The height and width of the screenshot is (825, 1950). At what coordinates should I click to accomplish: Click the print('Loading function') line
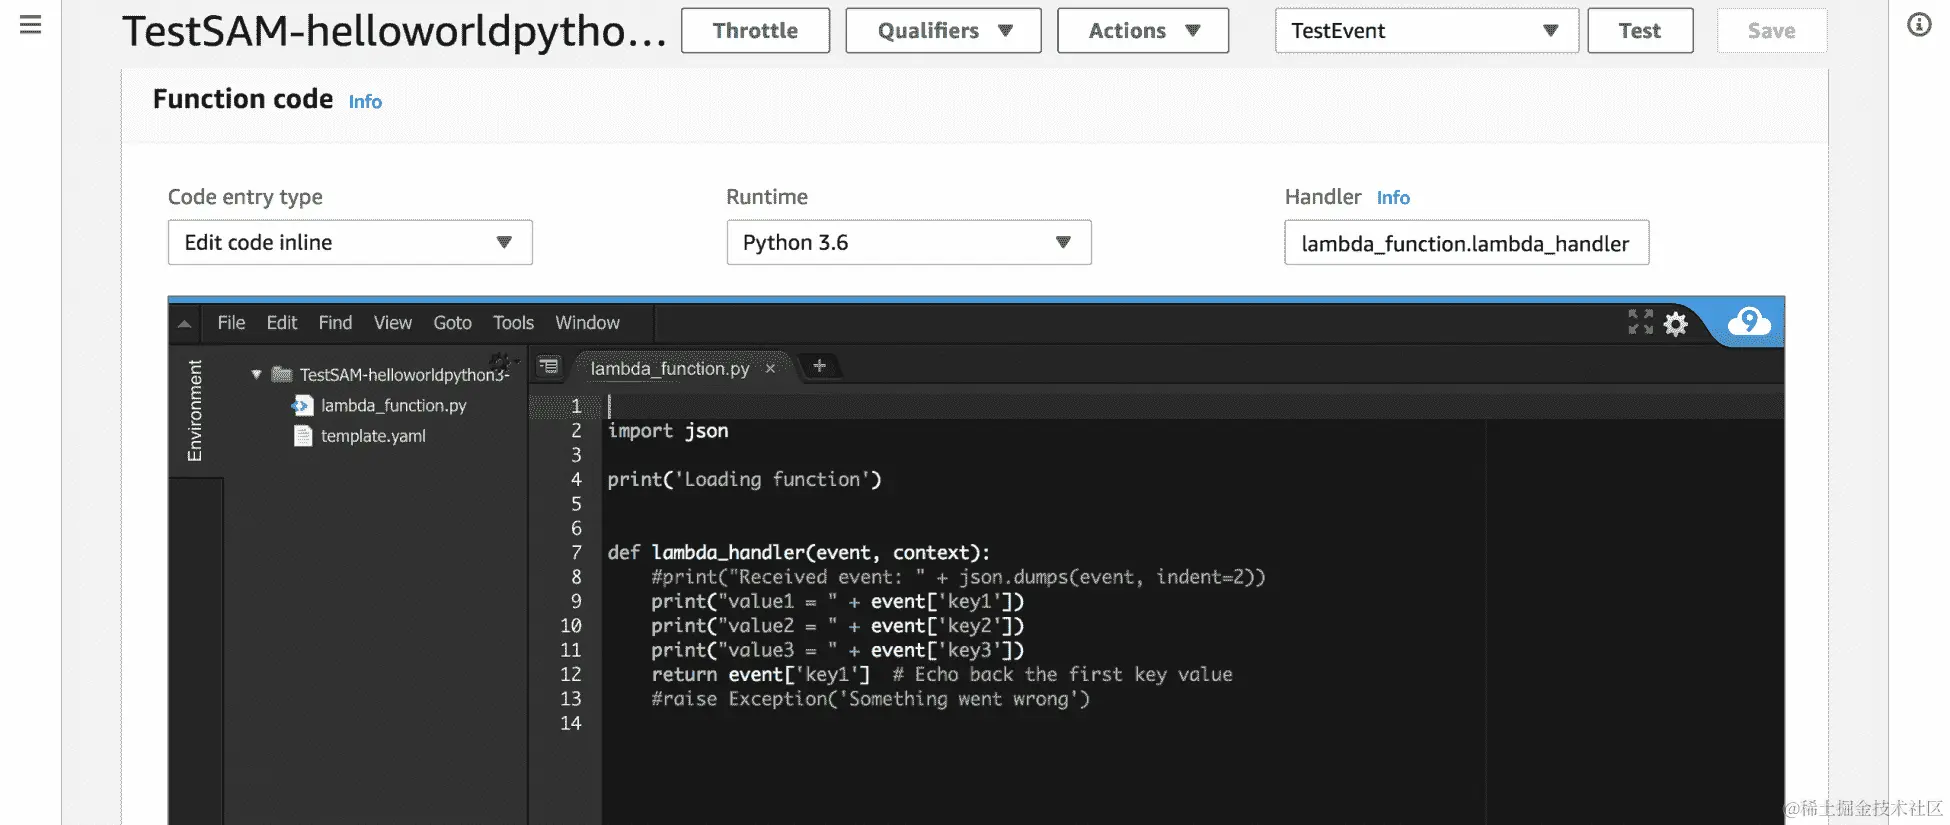744,479
